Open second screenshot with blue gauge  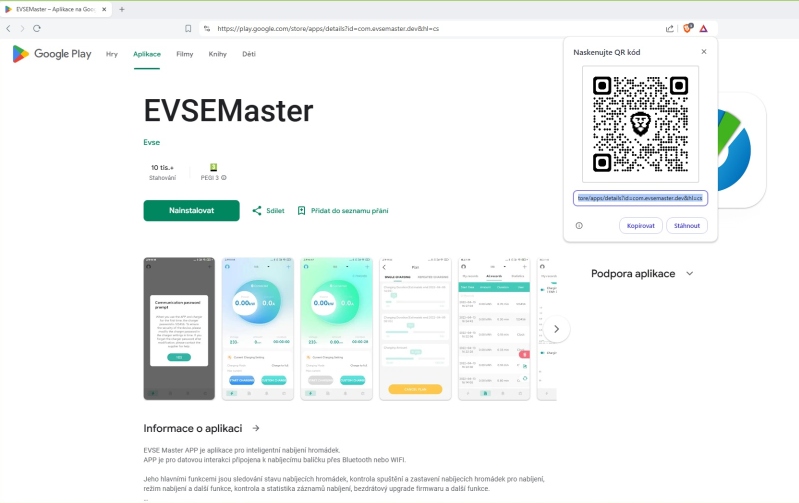(x=258, y=329)
